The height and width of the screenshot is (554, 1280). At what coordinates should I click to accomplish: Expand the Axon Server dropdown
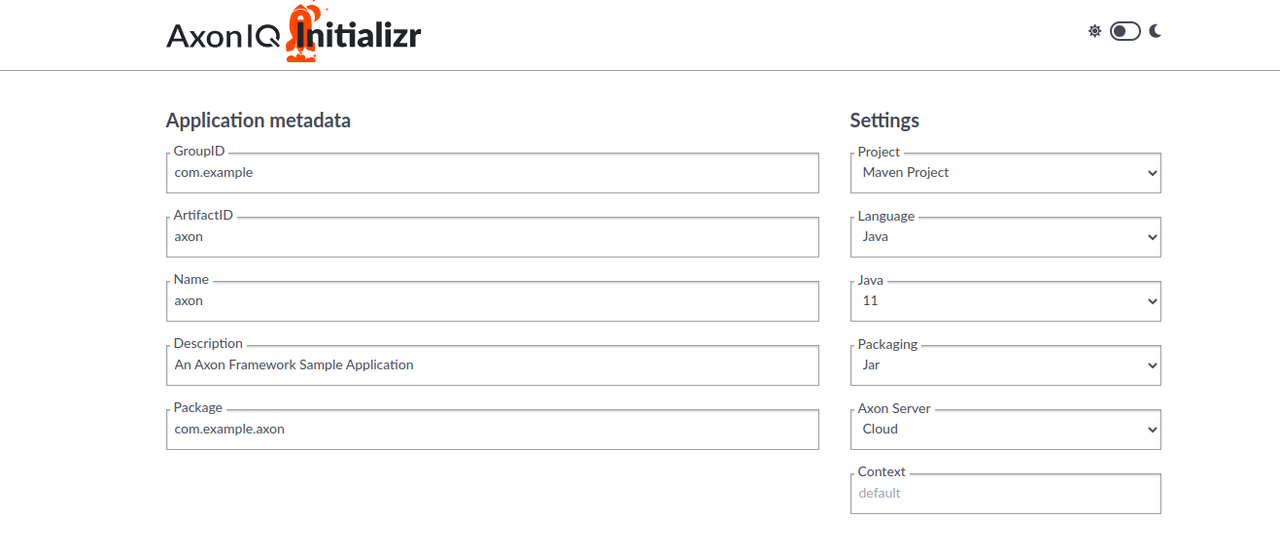coord(1005,429)
